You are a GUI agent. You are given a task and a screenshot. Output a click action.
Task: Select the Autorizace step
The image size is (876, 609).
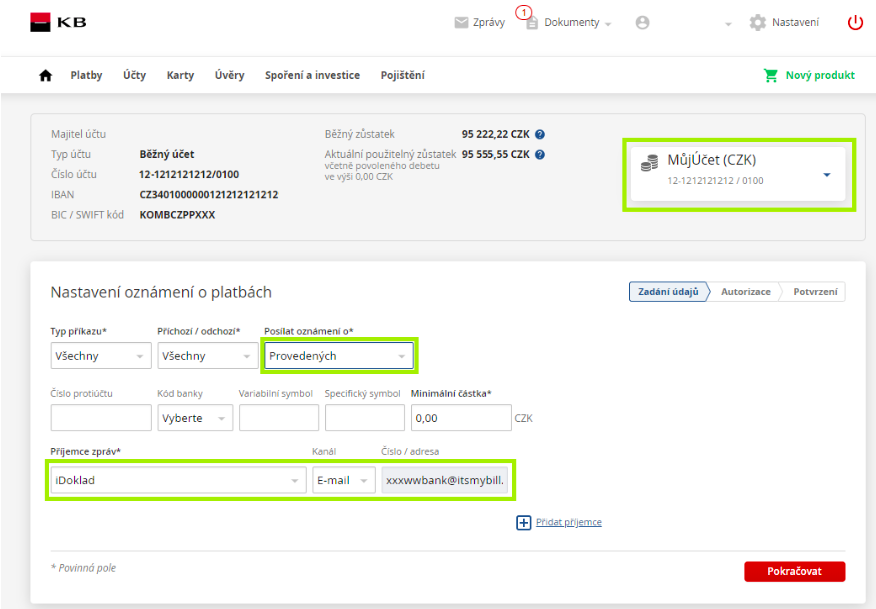(x=746, y=292)
